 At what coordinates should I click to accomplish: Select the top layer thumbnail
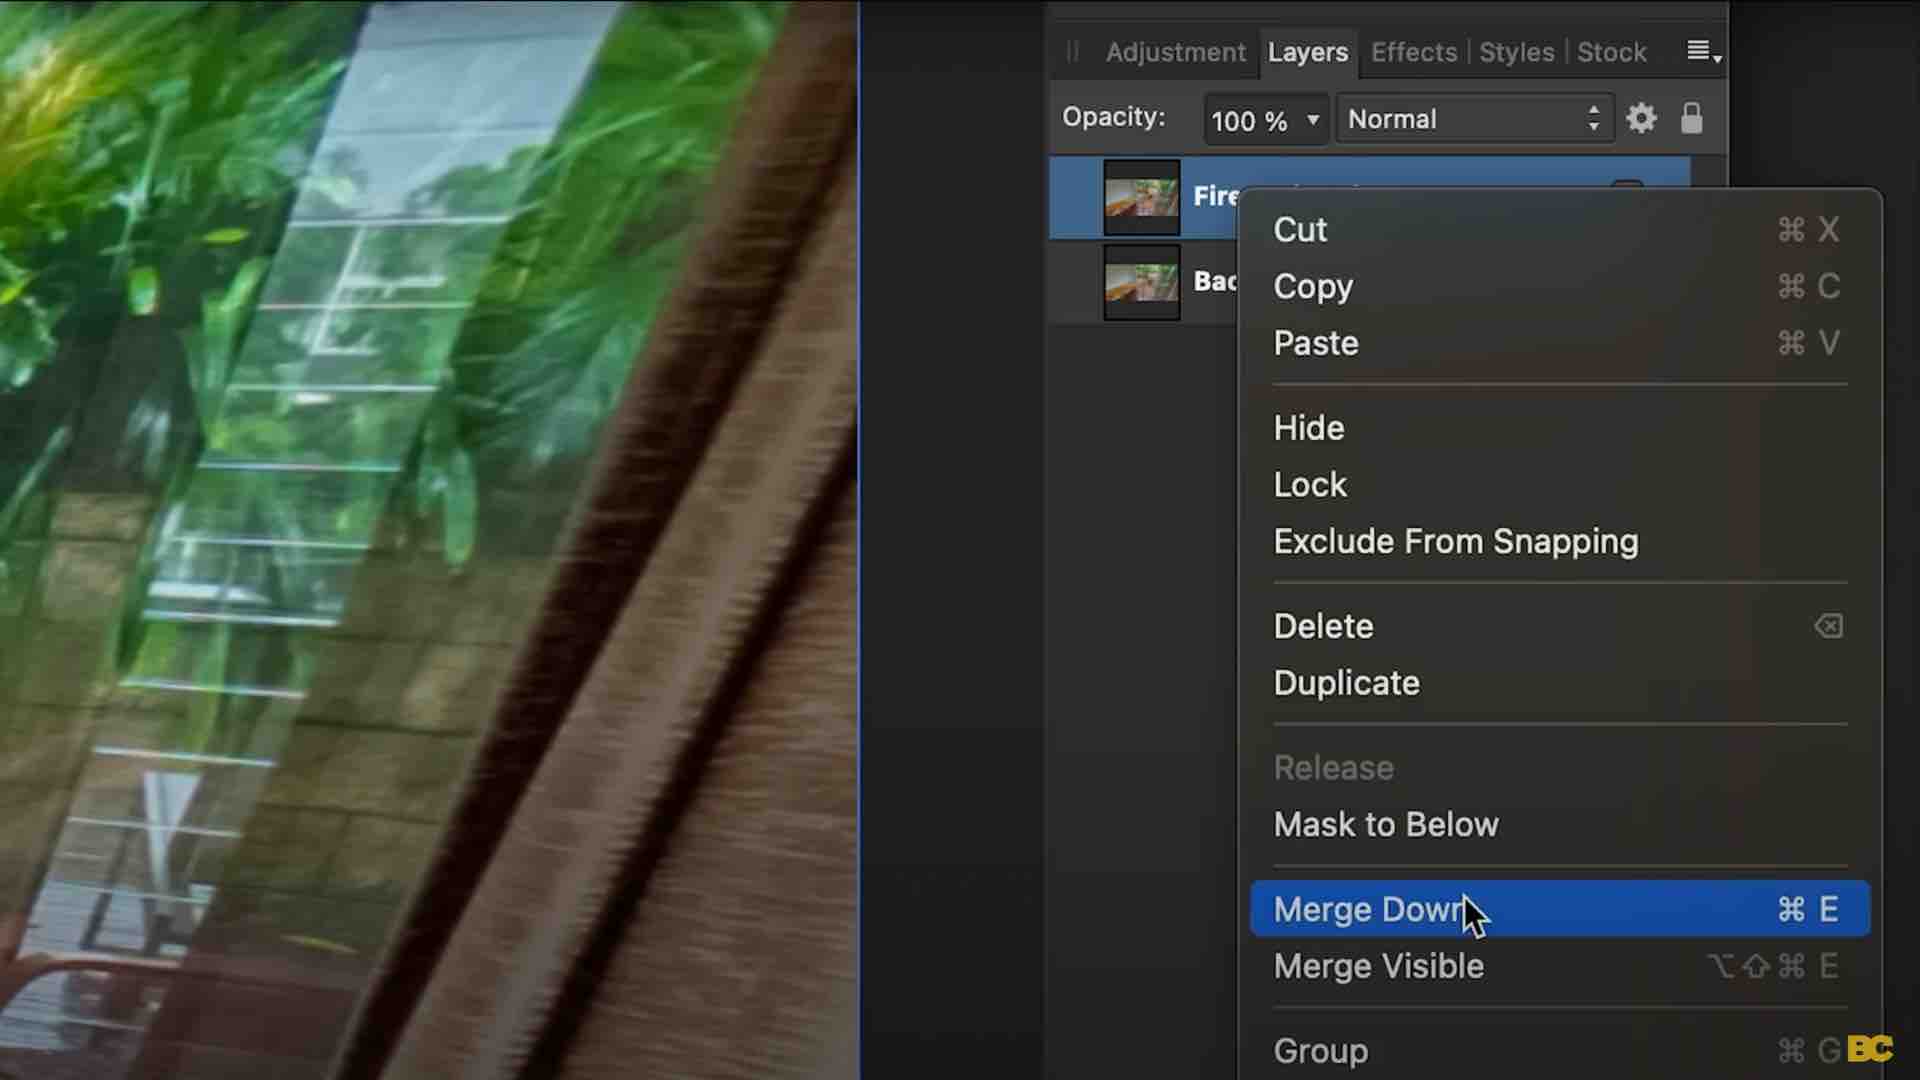[x=1141, y=198]
